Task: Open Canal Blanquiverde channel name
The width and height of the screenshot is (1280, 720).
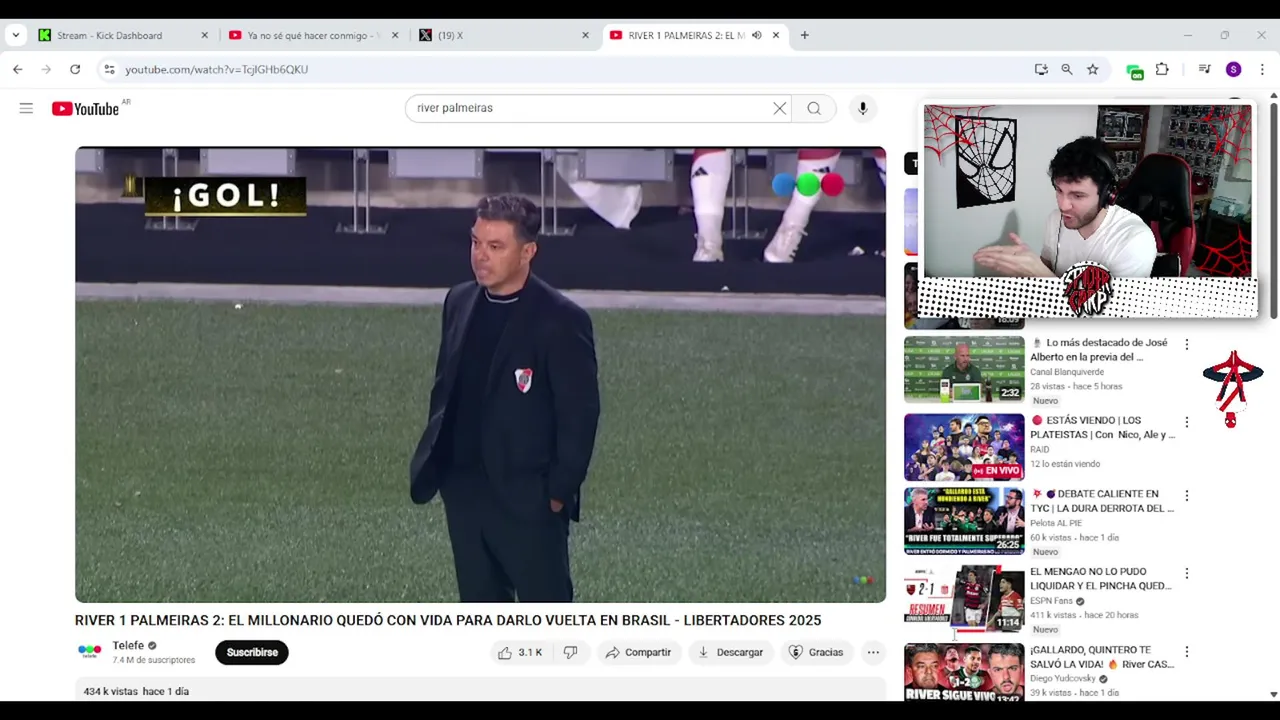Action: 1067,372
